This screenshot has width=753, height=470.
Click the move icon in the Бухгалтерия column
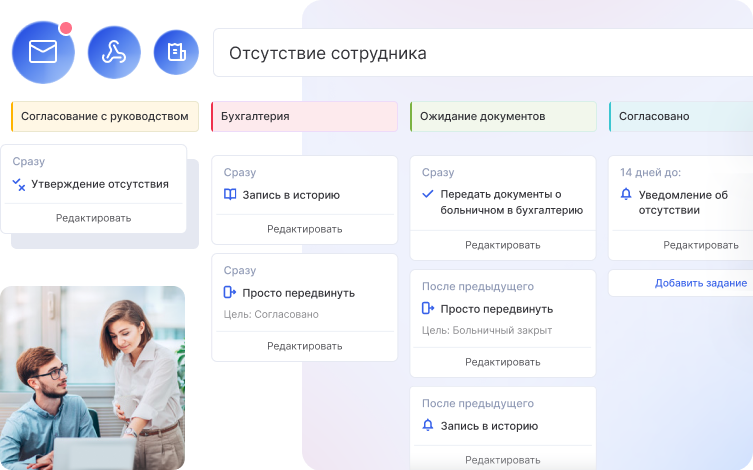(230, 293)
